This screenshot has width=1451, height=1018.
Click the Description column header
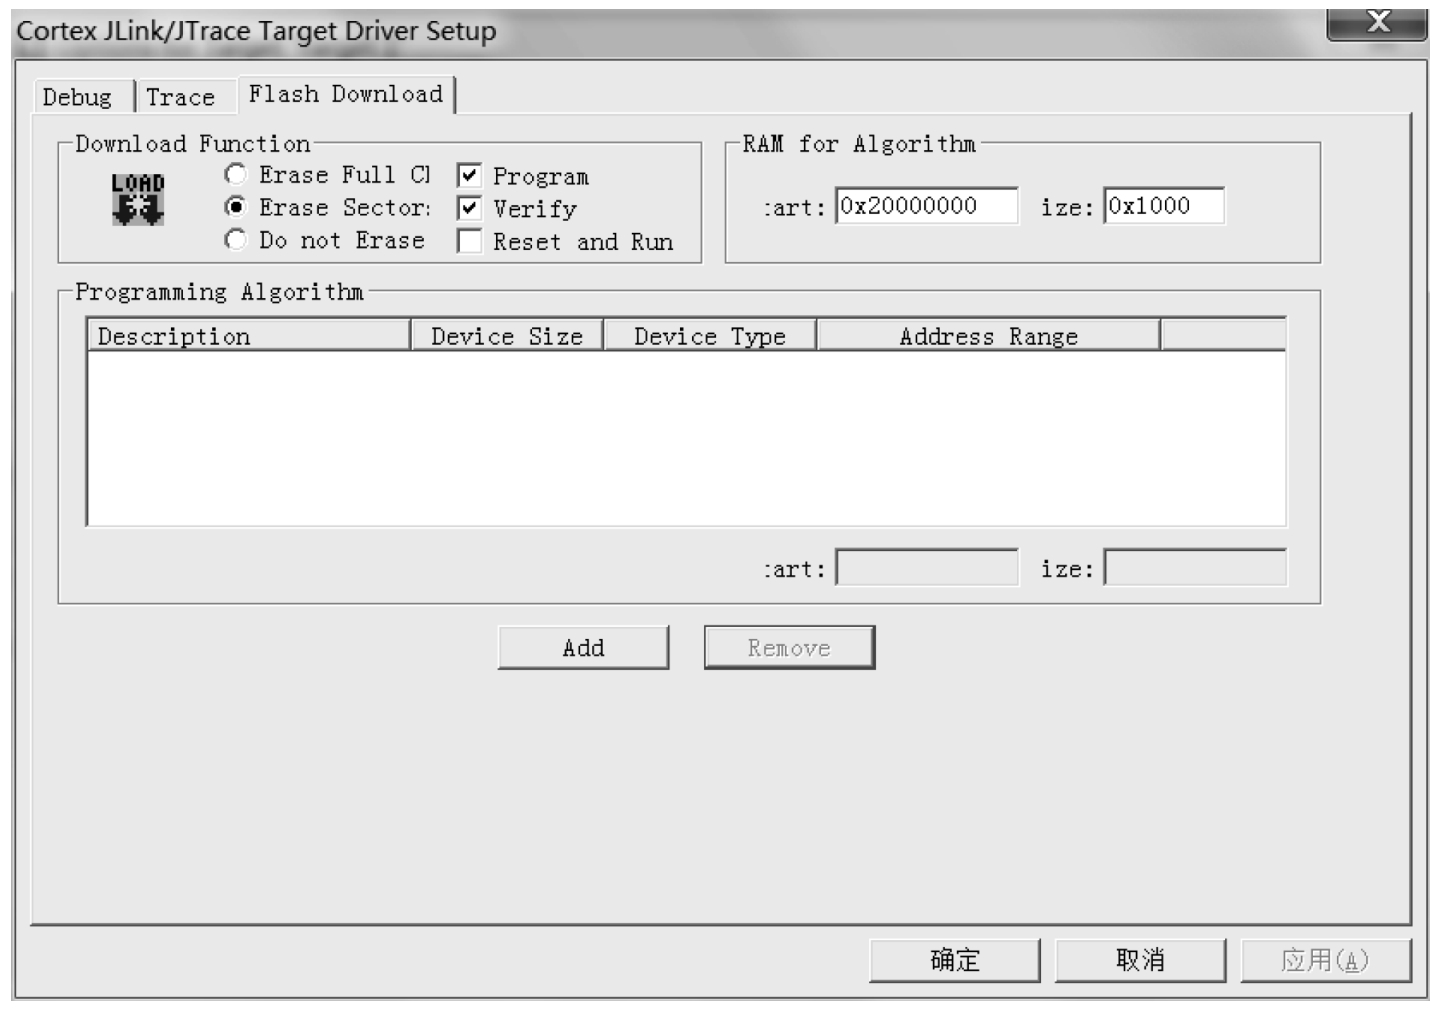tap(248, 336)
